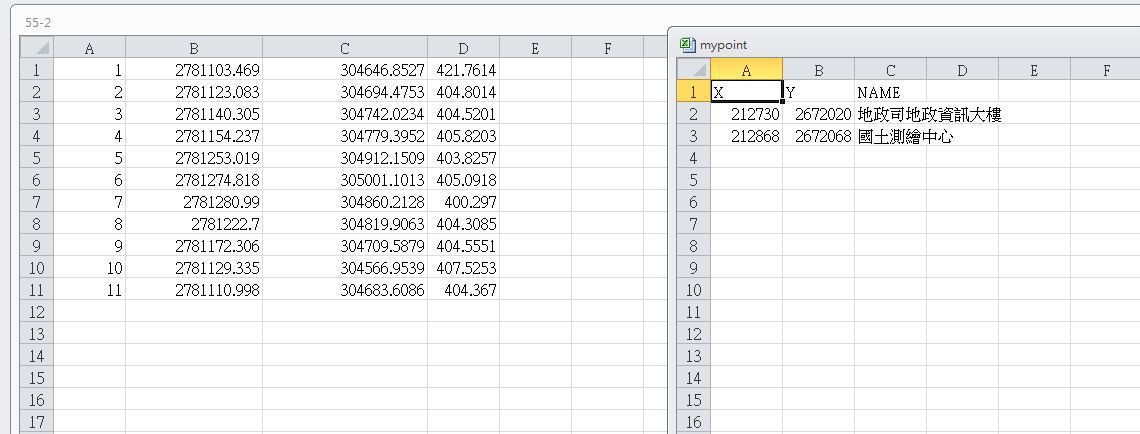
Task: Click cell containing 2781110.998
Action: pyautogui.click(x=194, y=290)
